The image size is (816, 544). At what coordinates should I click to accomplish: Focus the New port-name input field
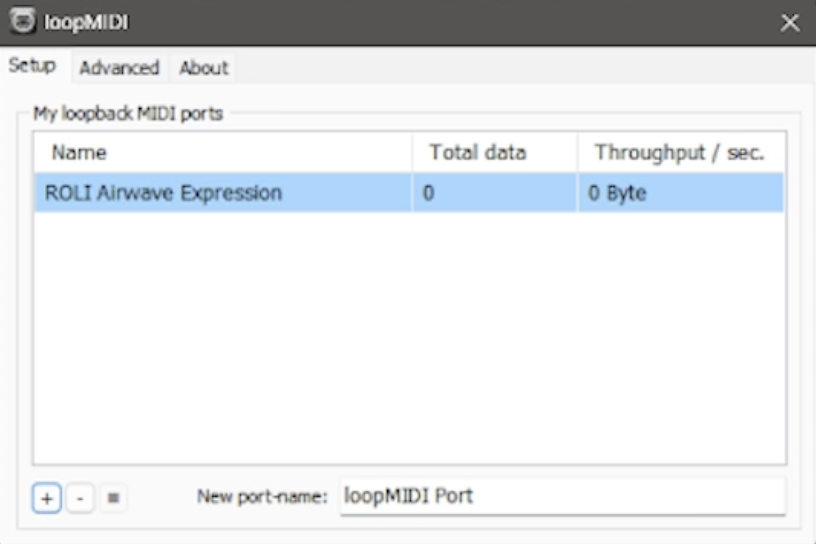pos(563,497)
